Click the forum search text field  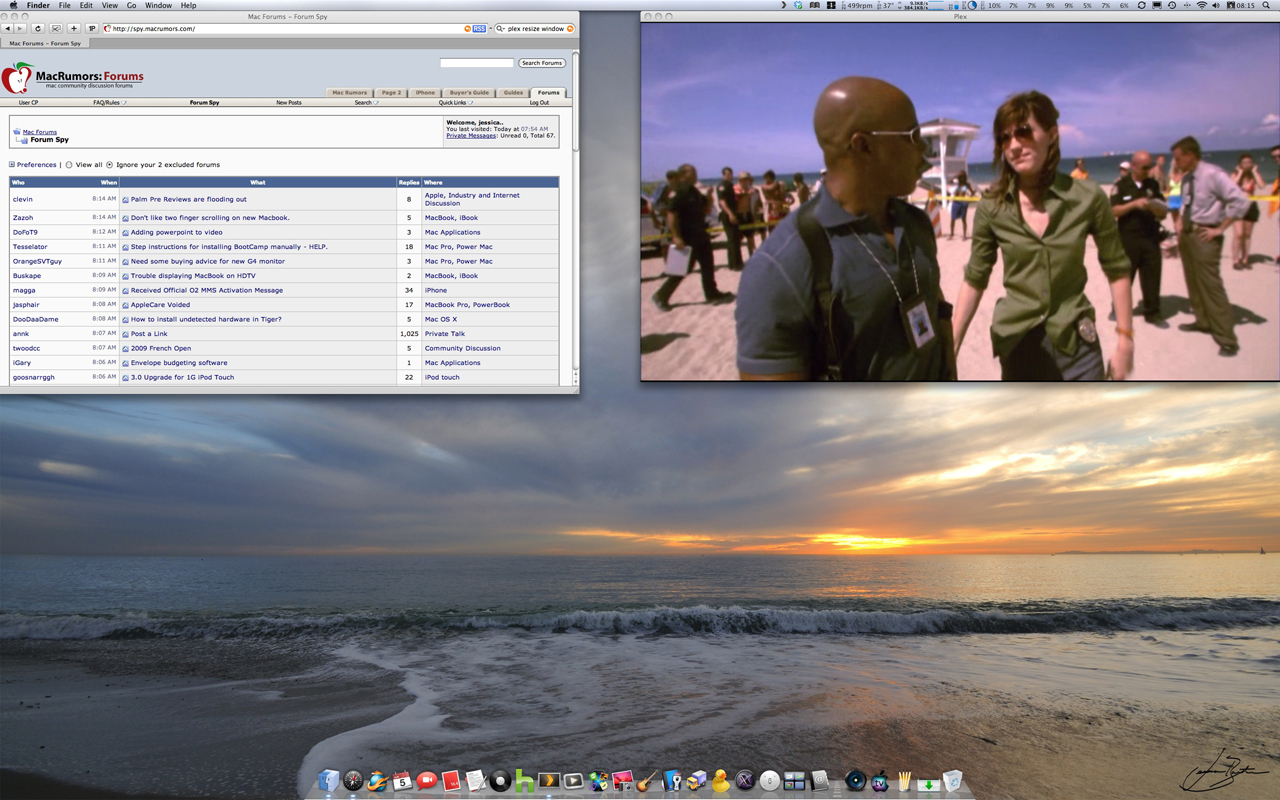(x=476, y=63)
